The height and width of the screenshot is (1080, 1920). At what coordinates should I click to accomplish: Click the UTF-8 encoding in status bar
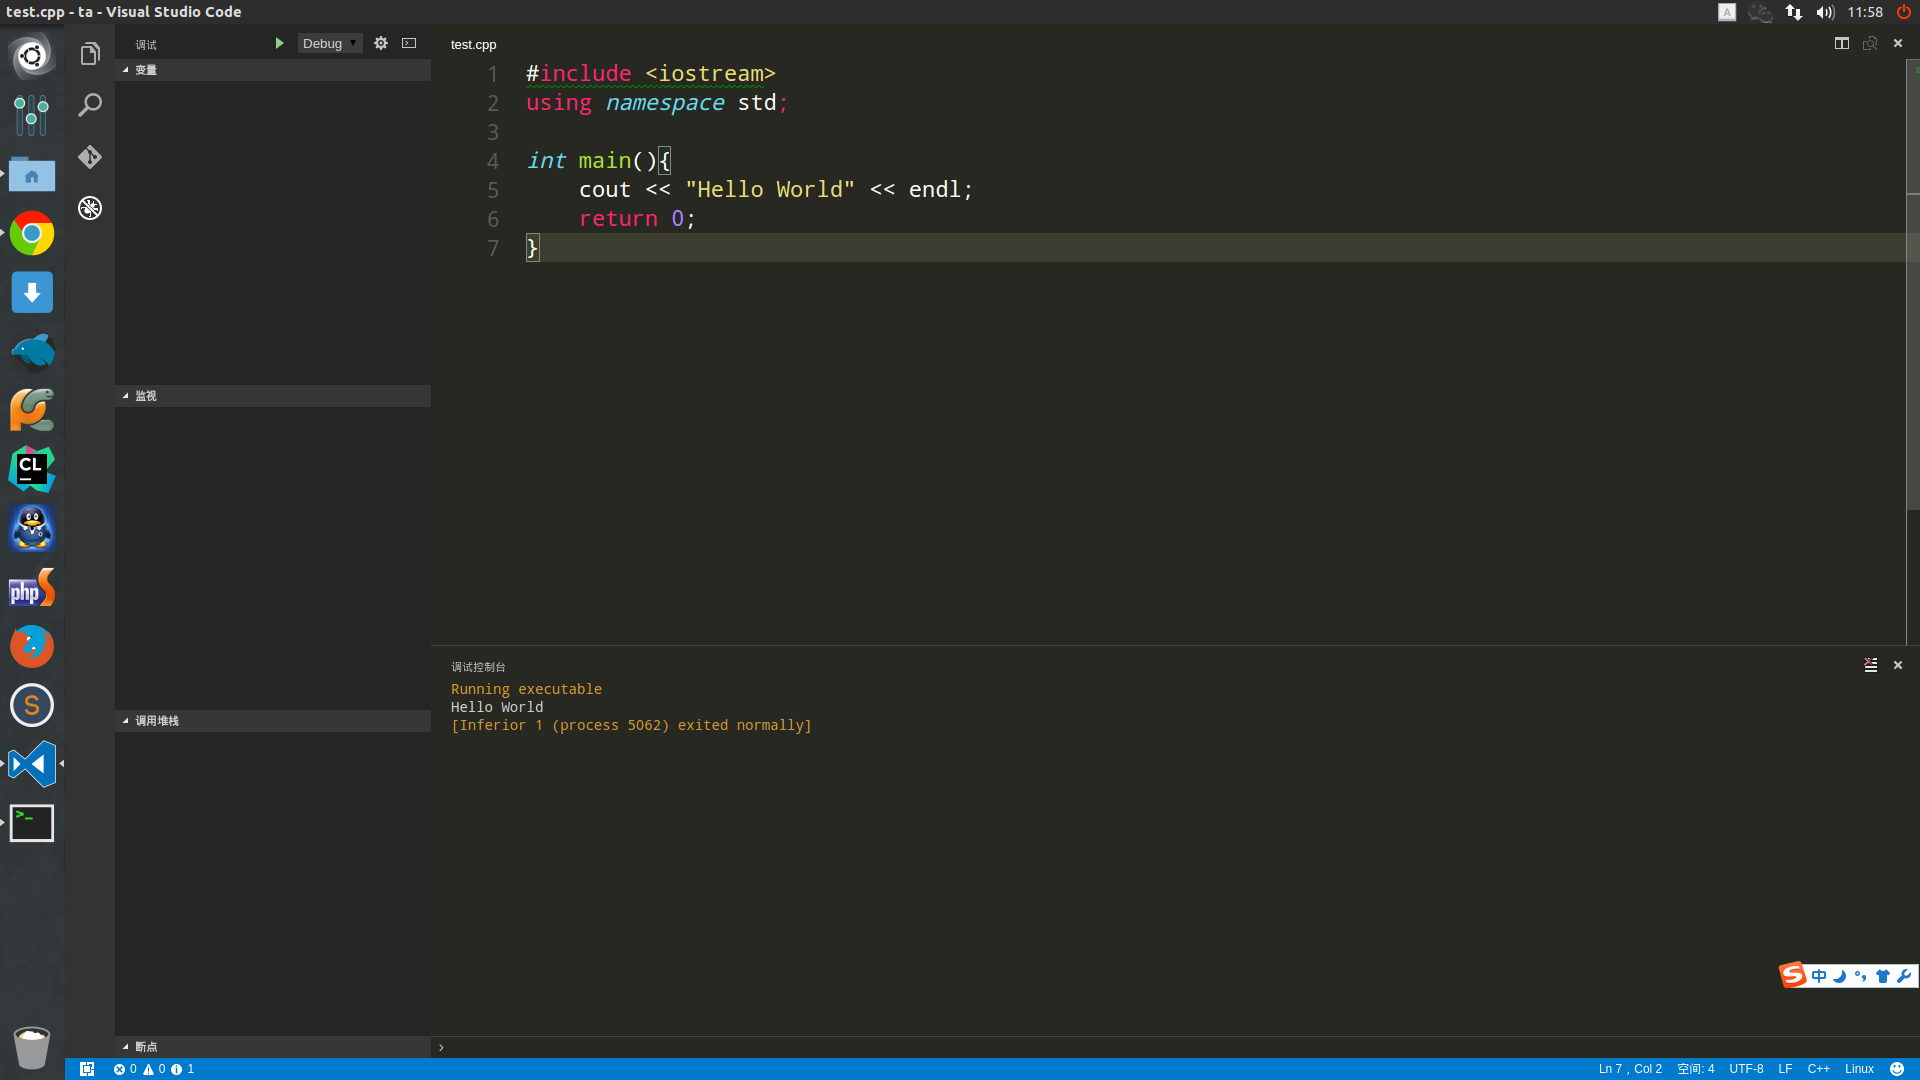pos(1746,1069)
